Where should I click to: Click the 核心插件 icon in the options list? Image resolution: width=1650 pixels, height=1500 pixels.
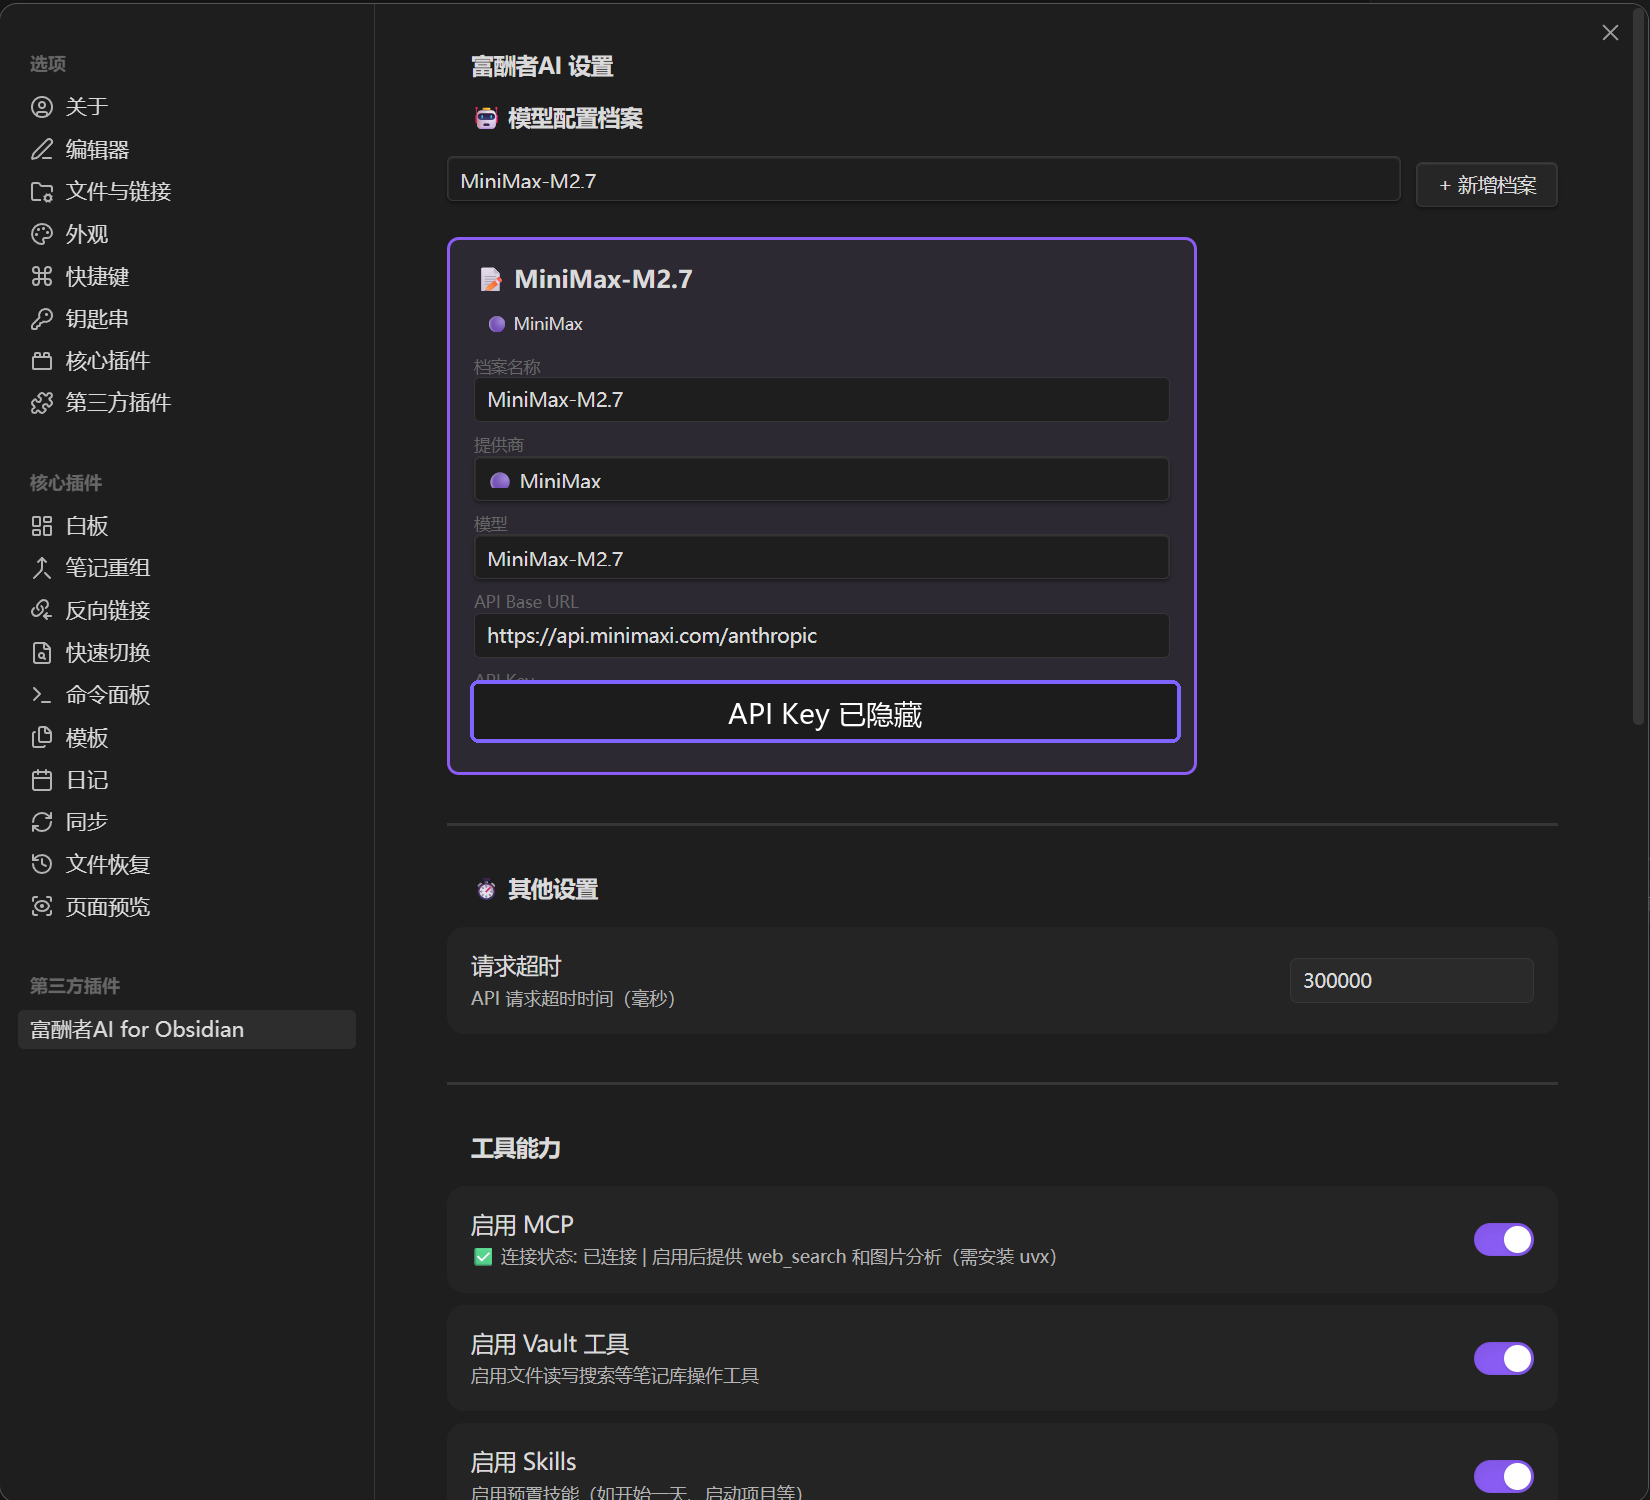42,361
